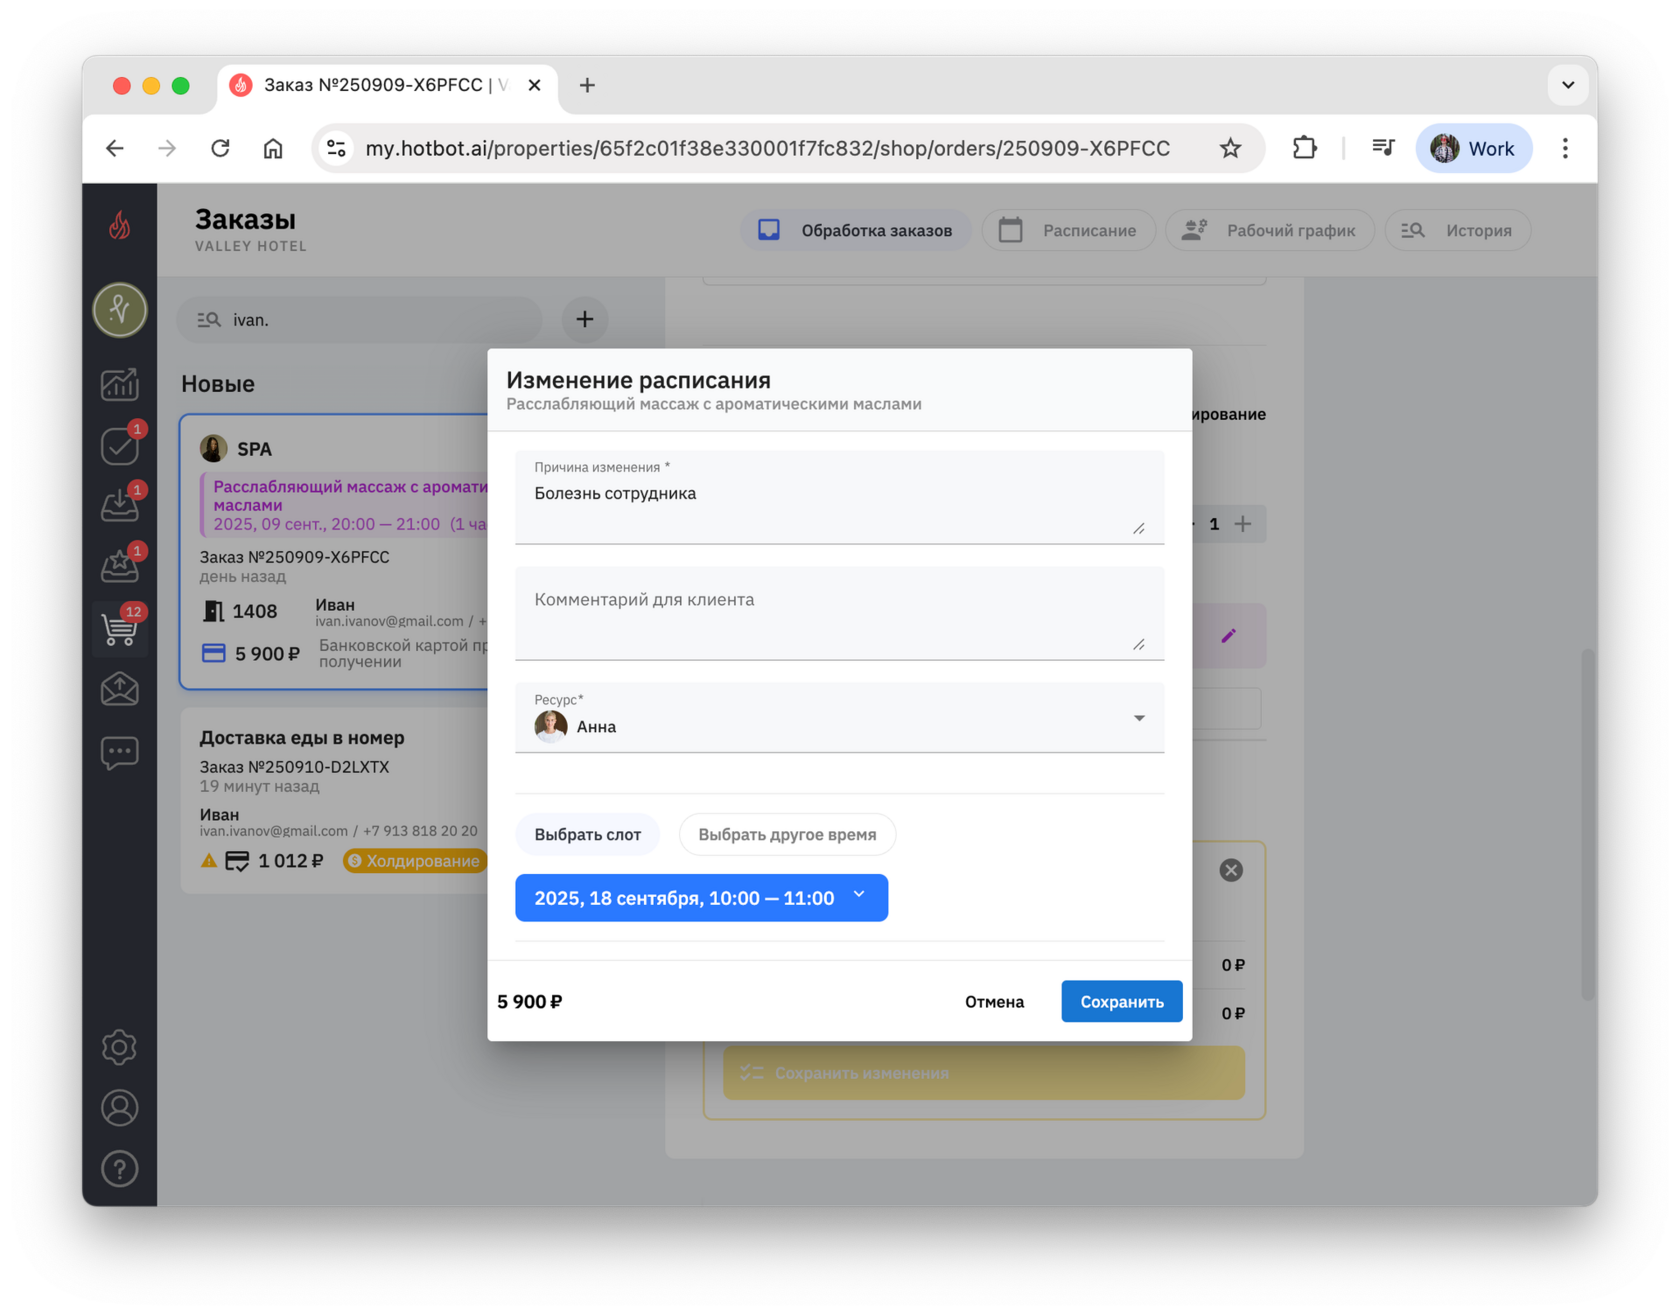Click the page vertical scrollbar
The height and width of the screenshot is (1315, 1680).
(x=1588, y=825)
